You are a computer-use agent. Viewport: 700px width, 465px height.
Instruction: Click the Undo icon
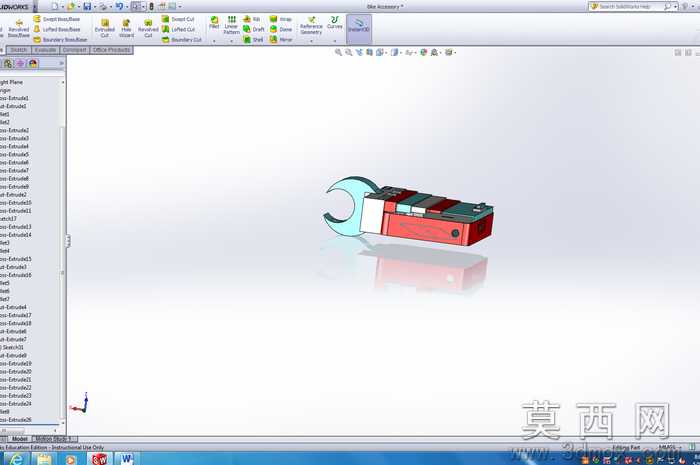(119, 6)
